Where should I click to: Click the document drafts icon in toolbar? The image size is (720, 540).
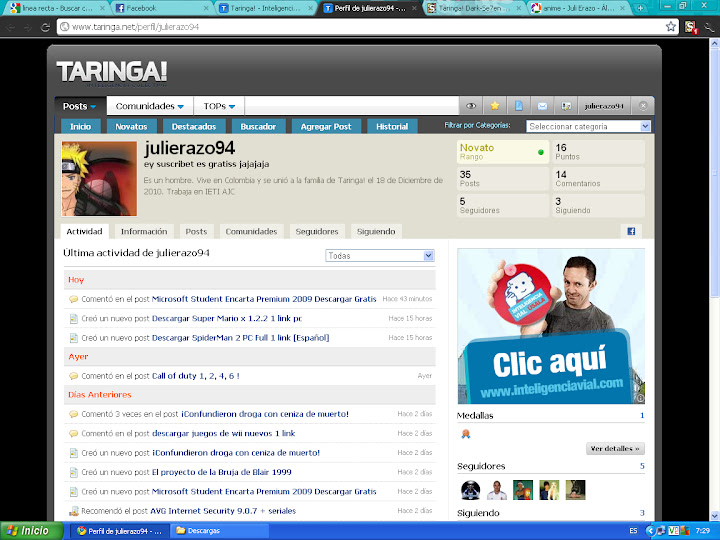[519, 106]
